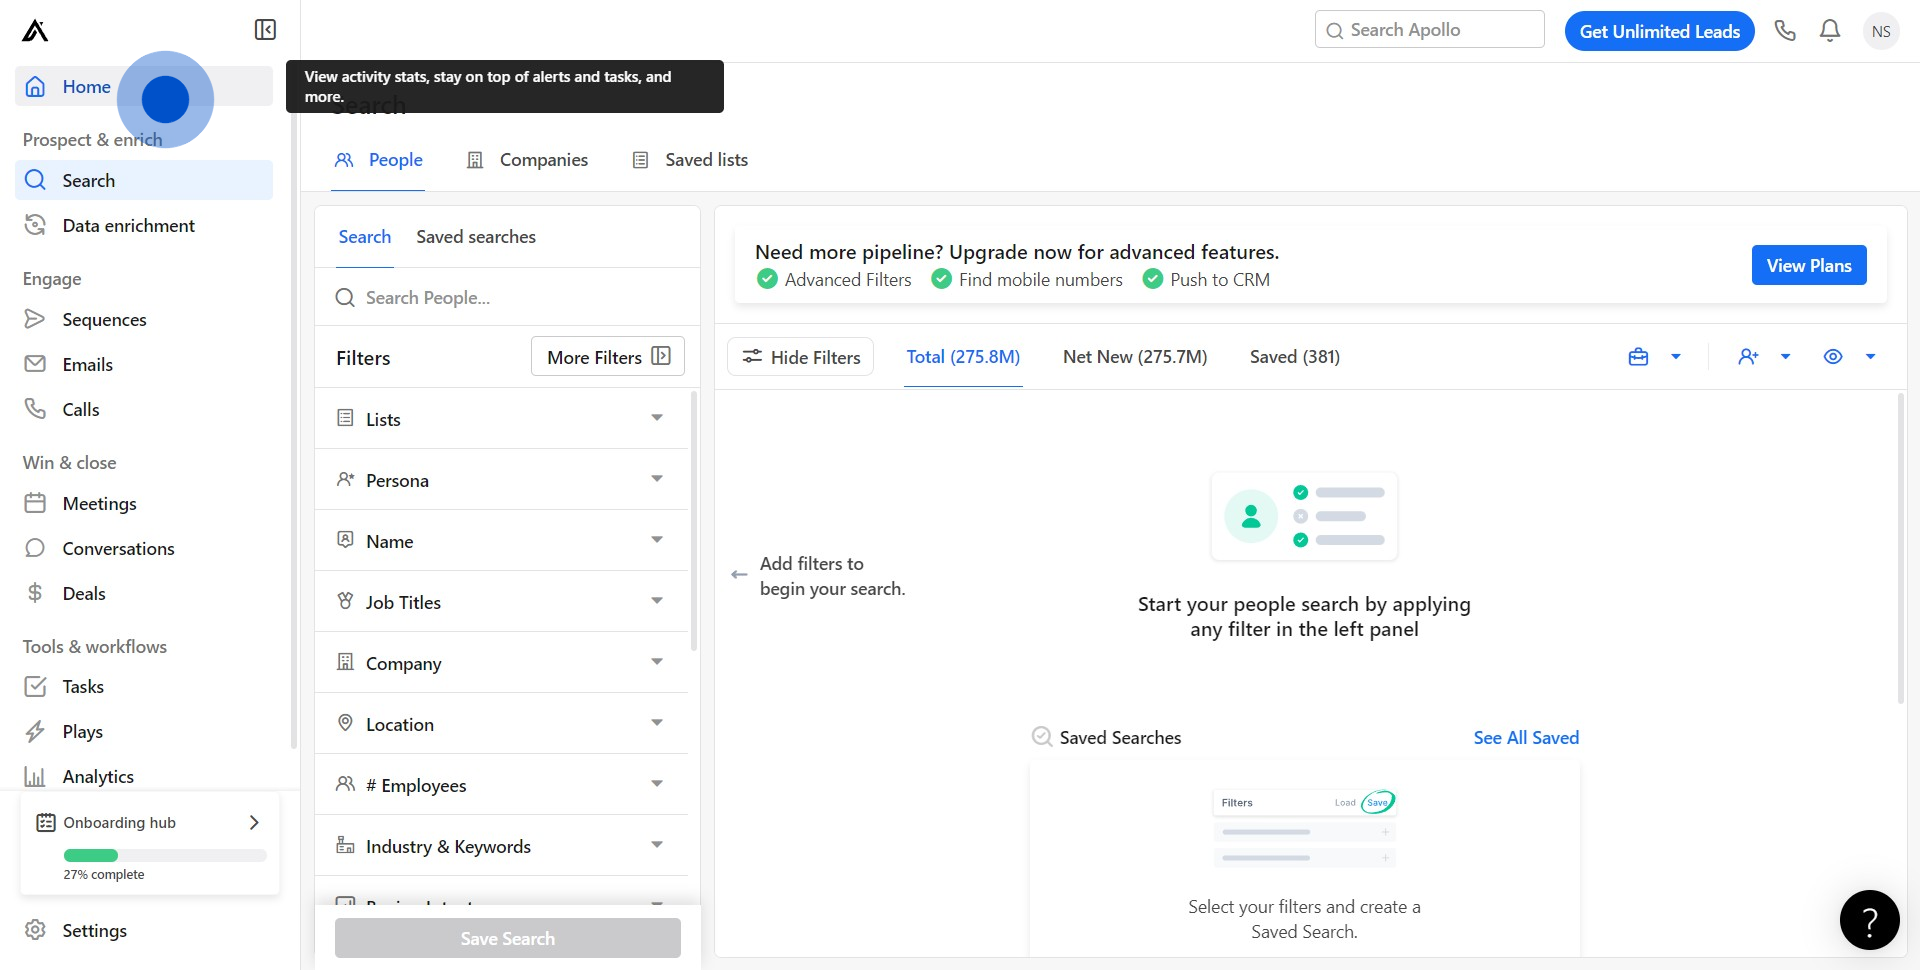Screen dimensions: 1920x970
Task: Toggle the More Filters panel
Action: tap(608, 357)
